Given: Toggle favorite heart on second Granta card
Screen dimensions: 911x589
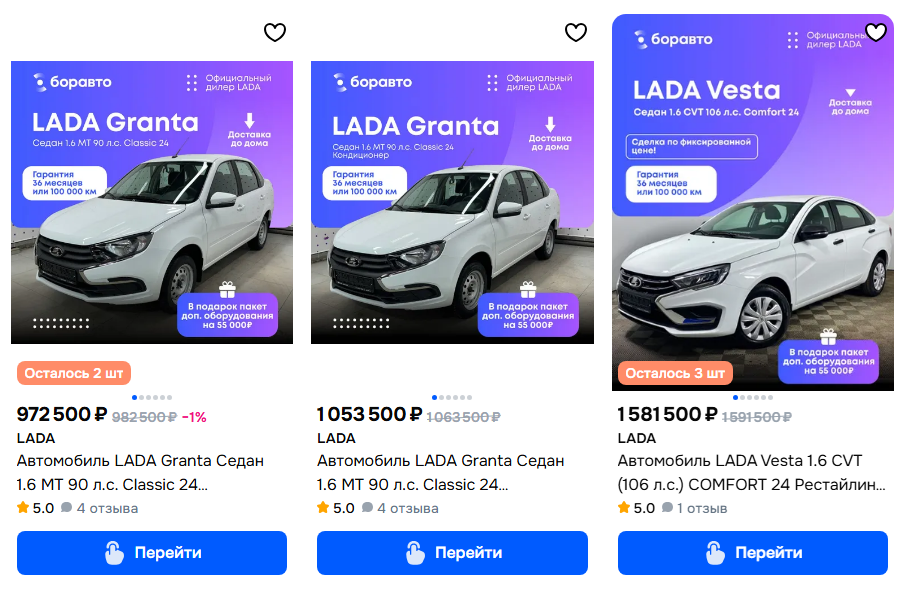Looking at the screenshot, I should click(x=576, y=33).
